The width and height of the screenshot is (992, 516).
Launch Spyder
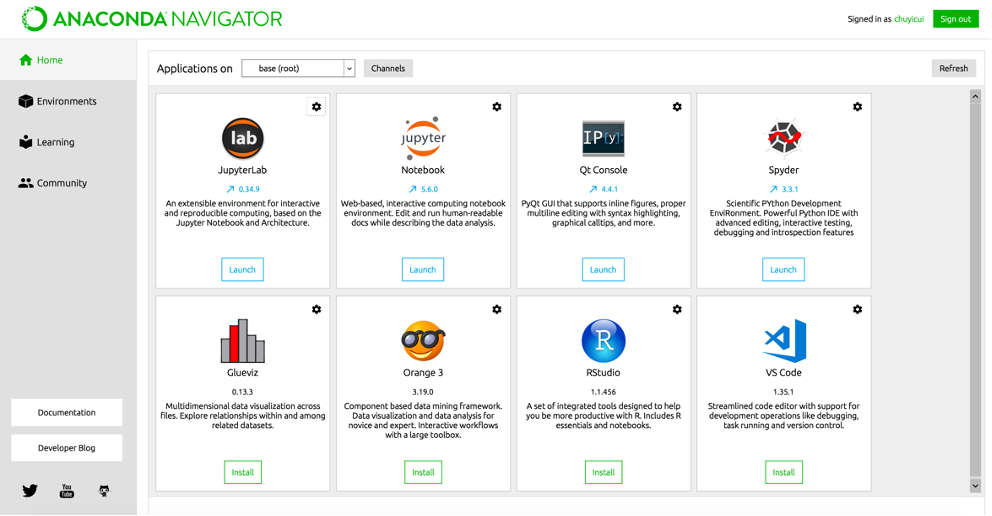click(x=783, y=269)
